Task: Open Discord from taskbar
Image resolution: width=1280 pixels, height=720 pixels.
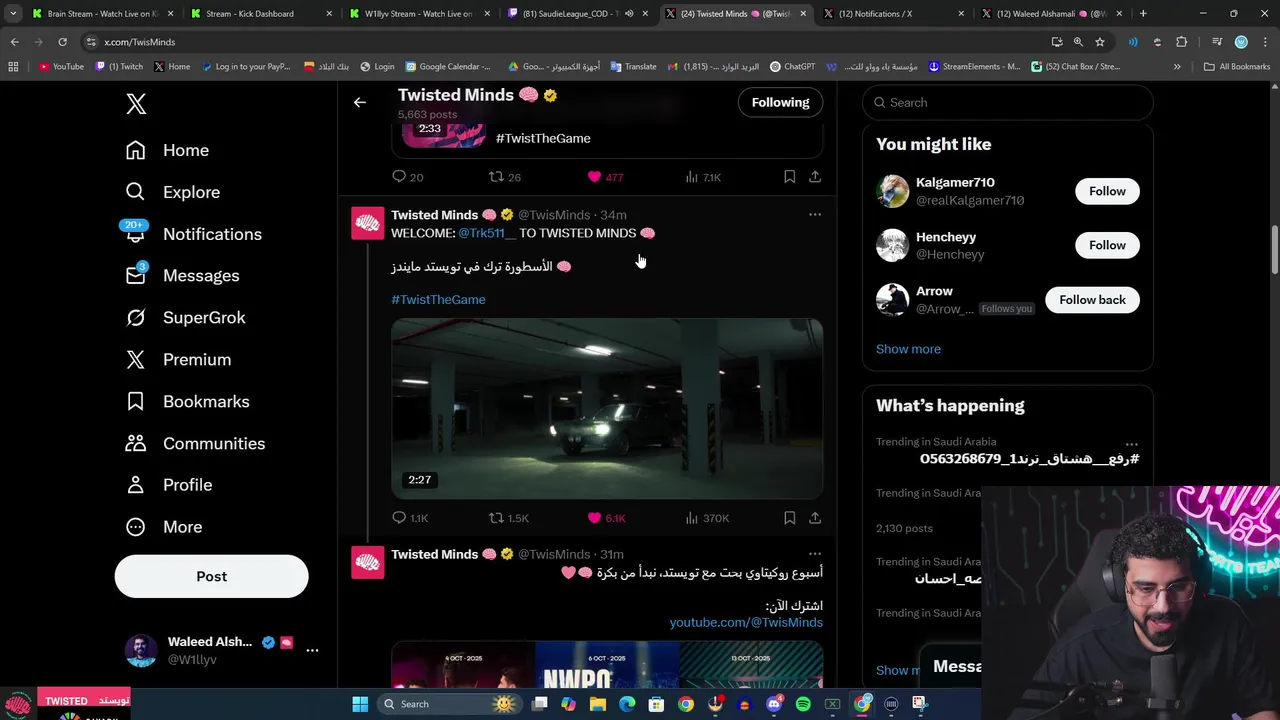Action: [774, 704]
